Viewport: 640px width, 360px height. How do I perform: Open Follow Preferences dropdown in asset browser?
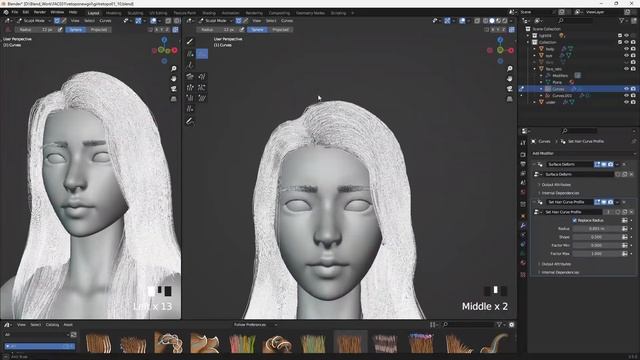click(x=256, y=325)
